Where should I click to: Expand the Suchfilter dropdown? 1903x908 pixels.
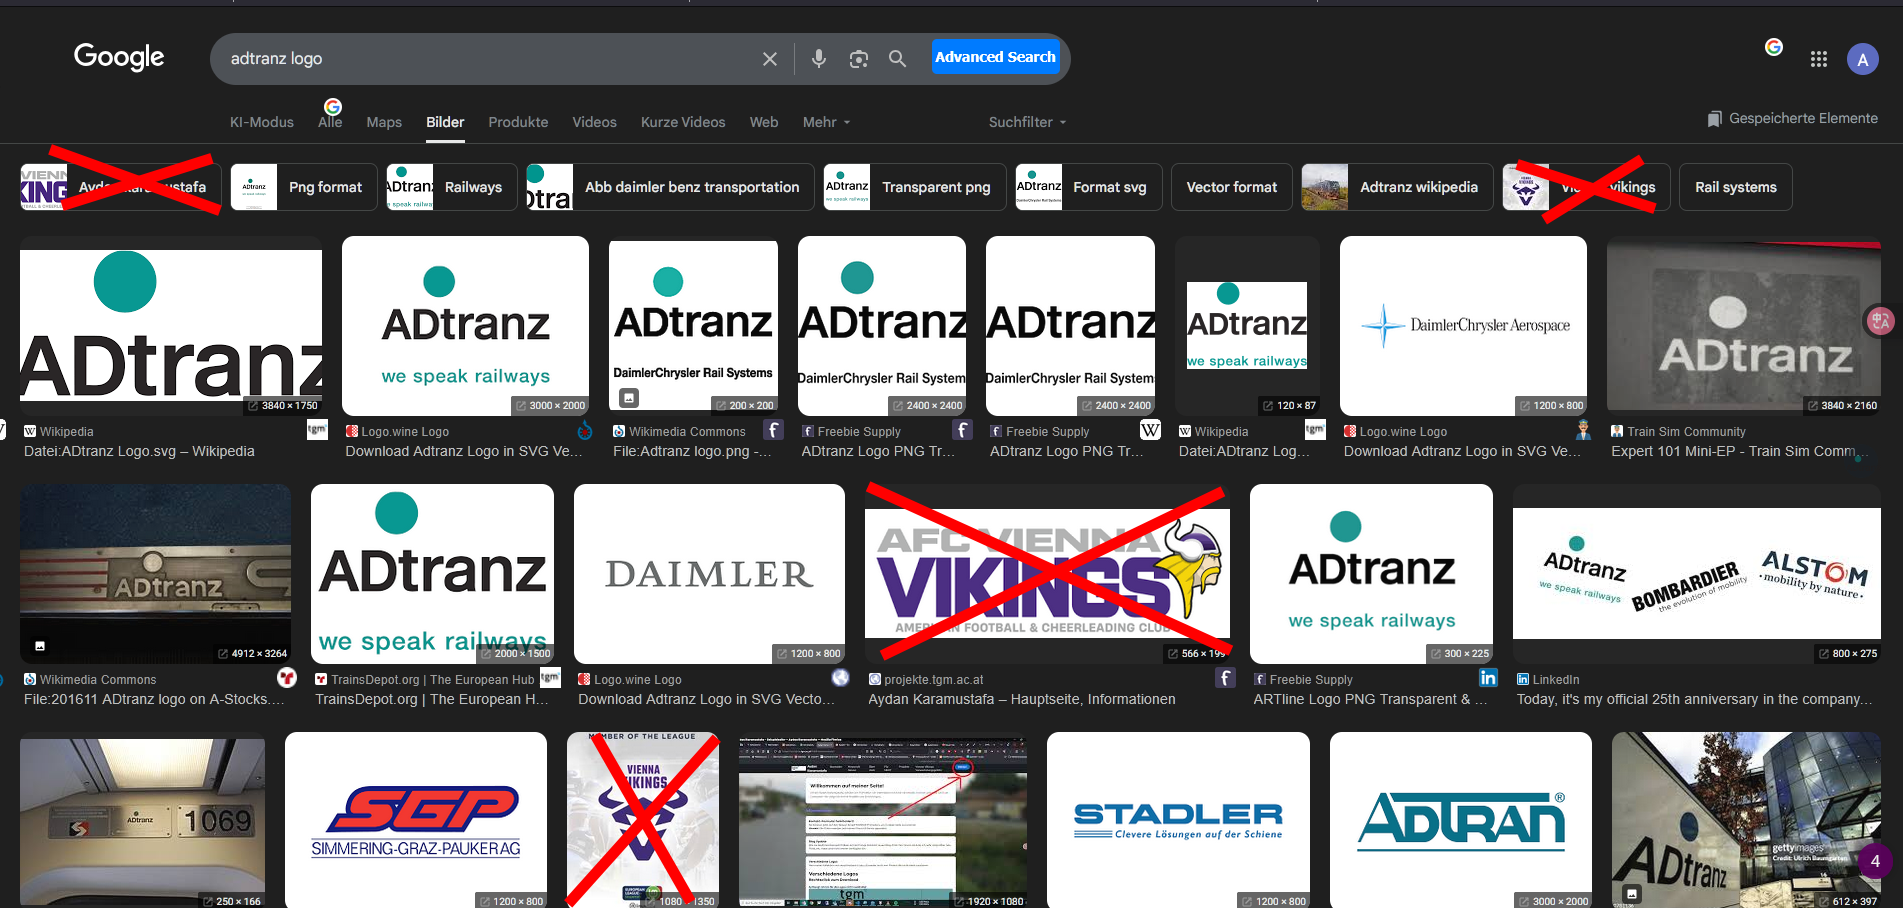click(x=1027, y=122)
